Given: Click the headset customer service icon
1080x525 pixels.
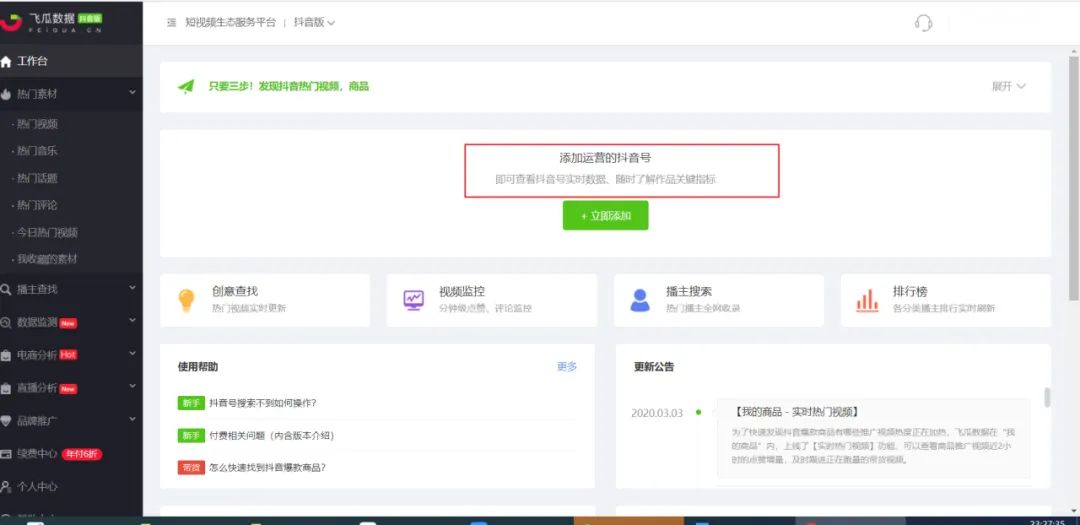Looking at the screenshot, I should pos(923,22).
